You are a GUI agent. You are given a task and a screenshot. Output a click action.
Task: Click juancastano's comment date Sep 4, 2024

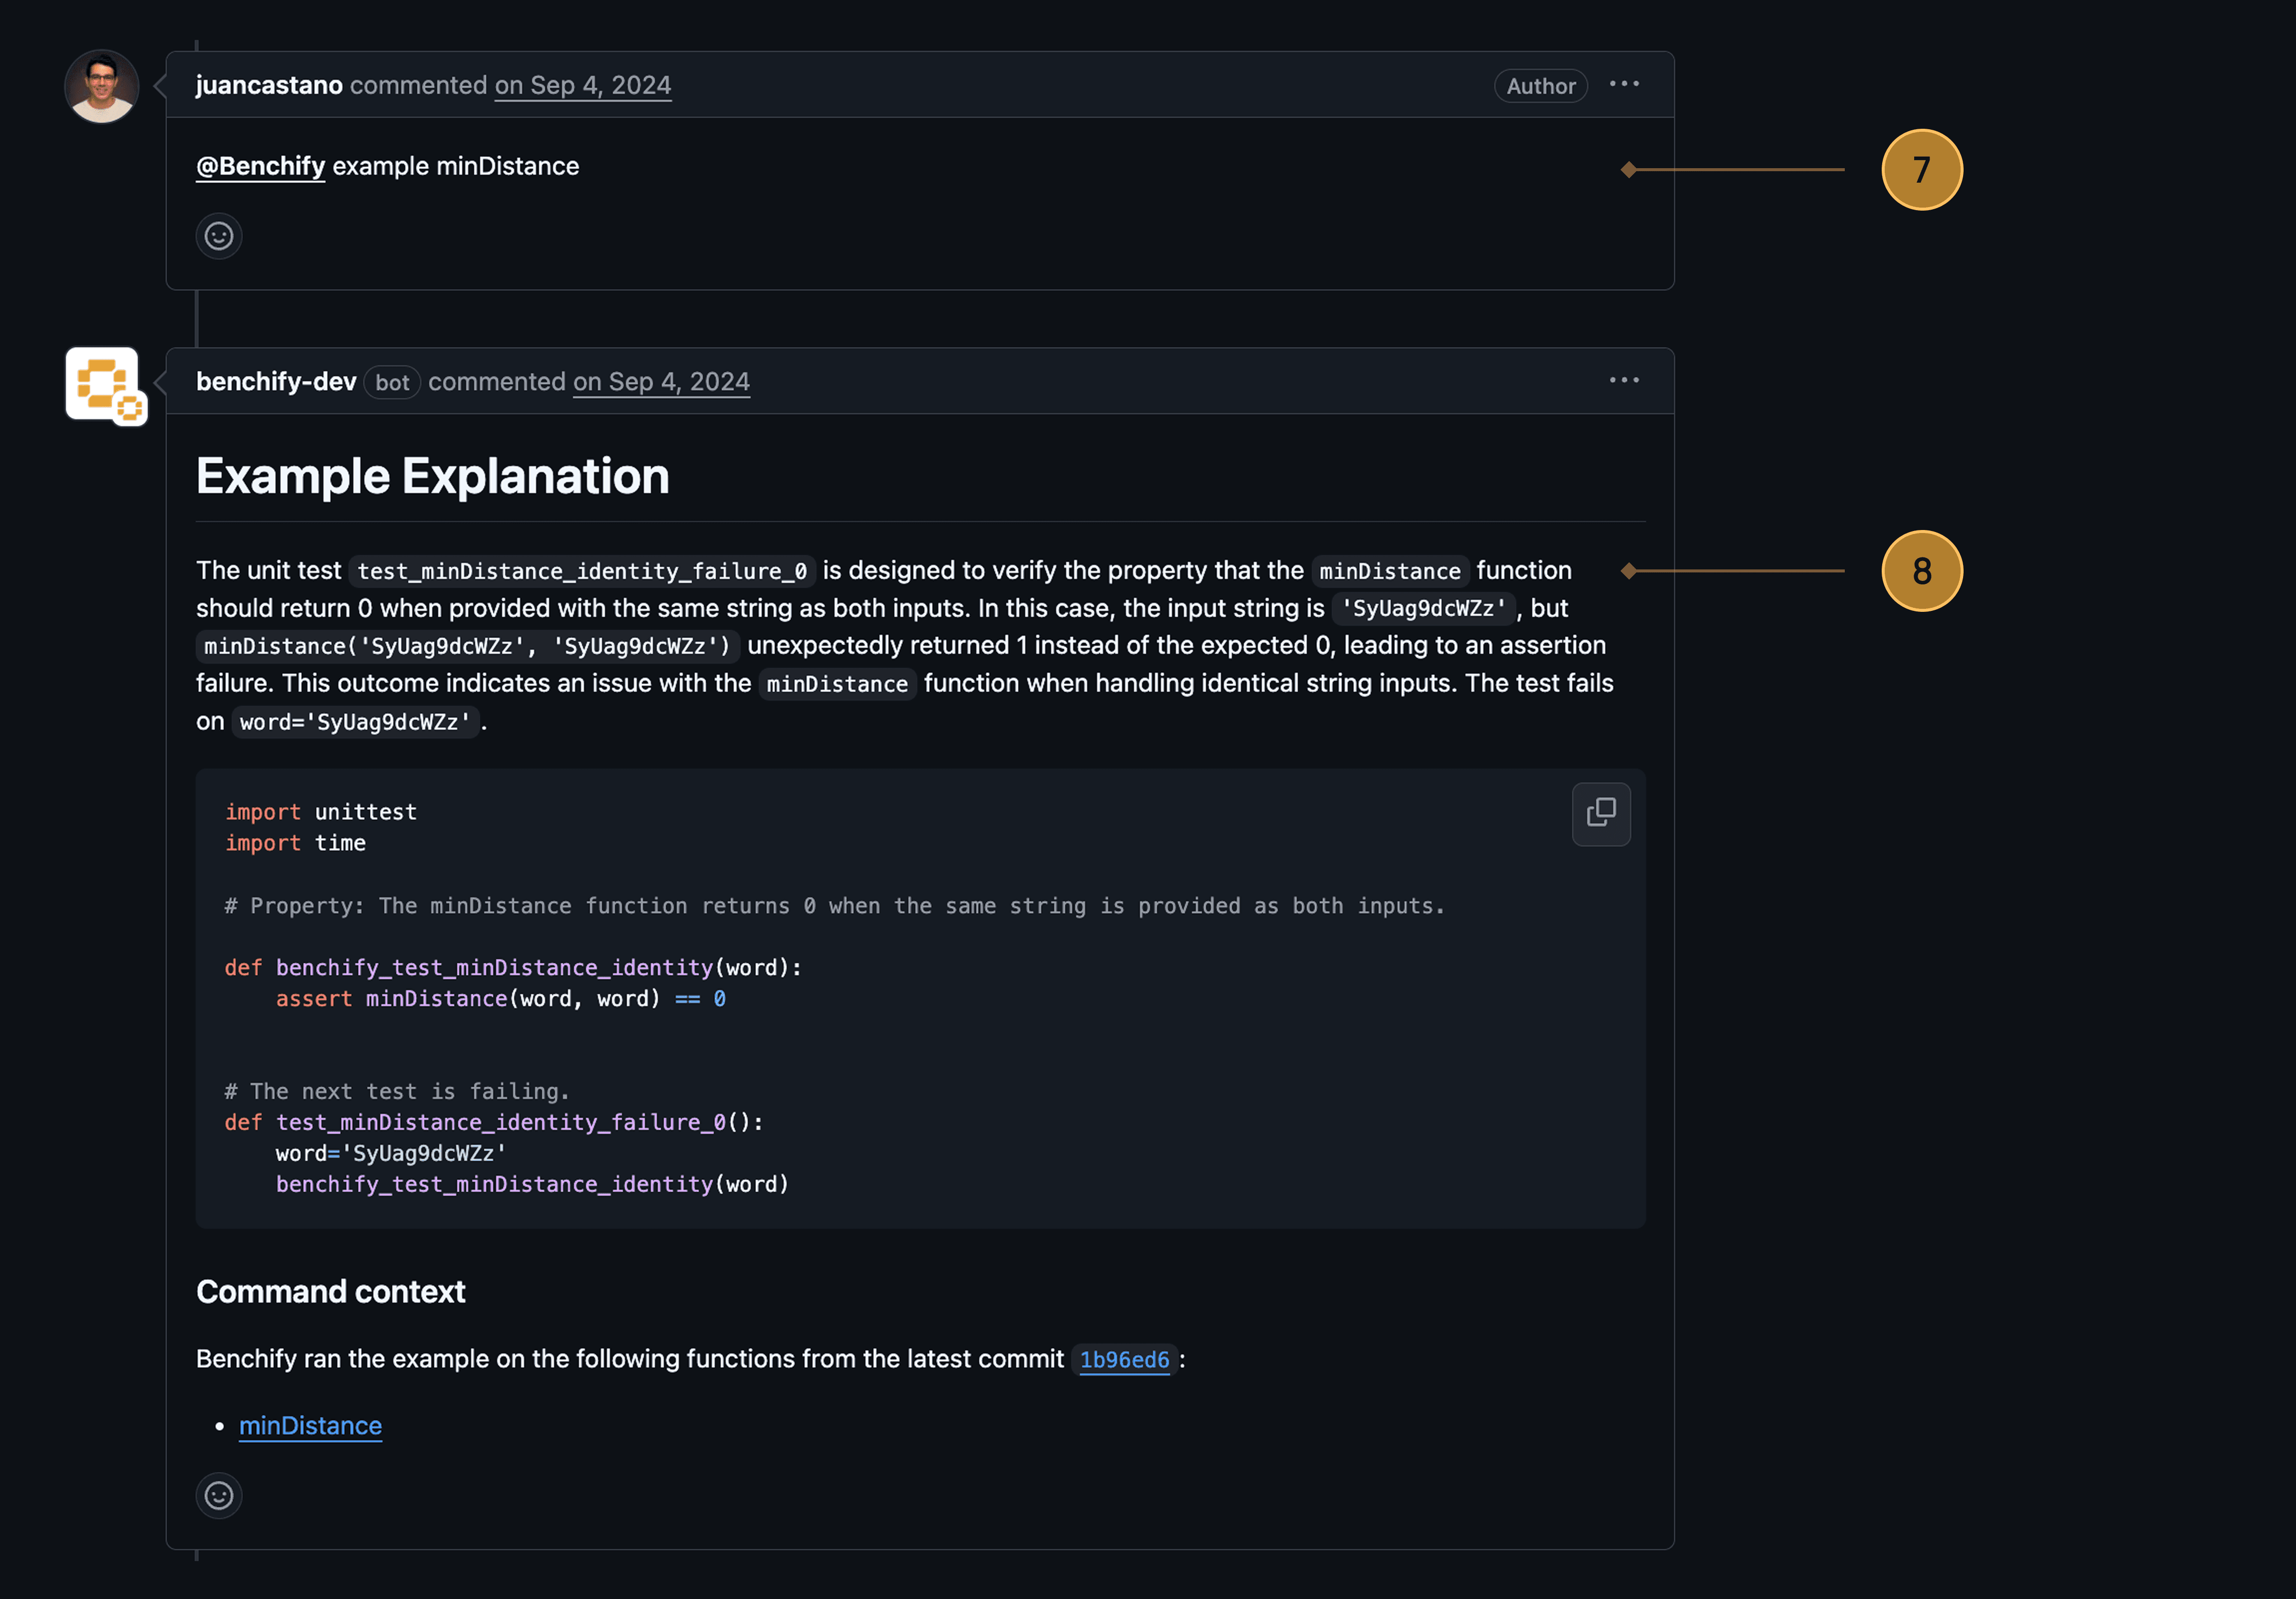point(583,86)
